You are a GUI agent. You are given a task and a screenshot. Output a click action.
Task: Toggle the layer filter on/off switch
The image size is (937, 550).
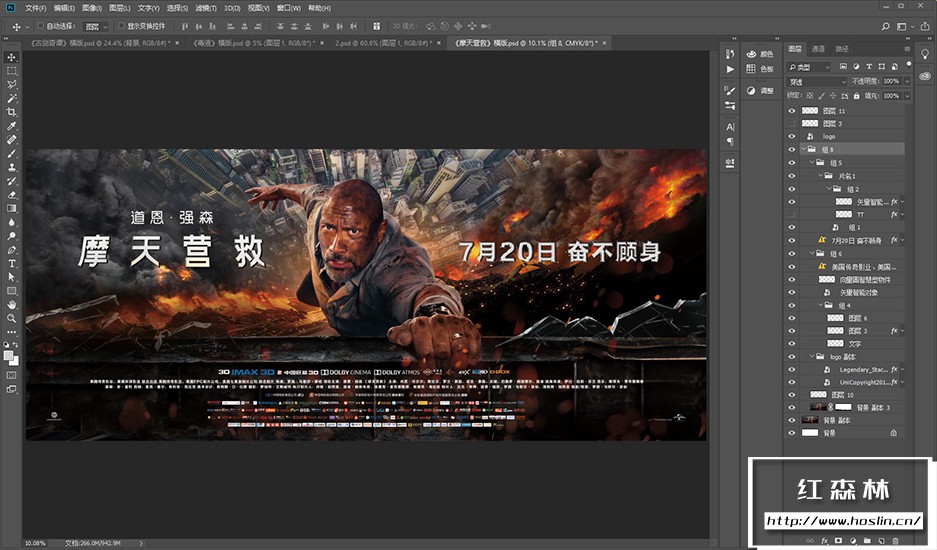pos(909,64)
